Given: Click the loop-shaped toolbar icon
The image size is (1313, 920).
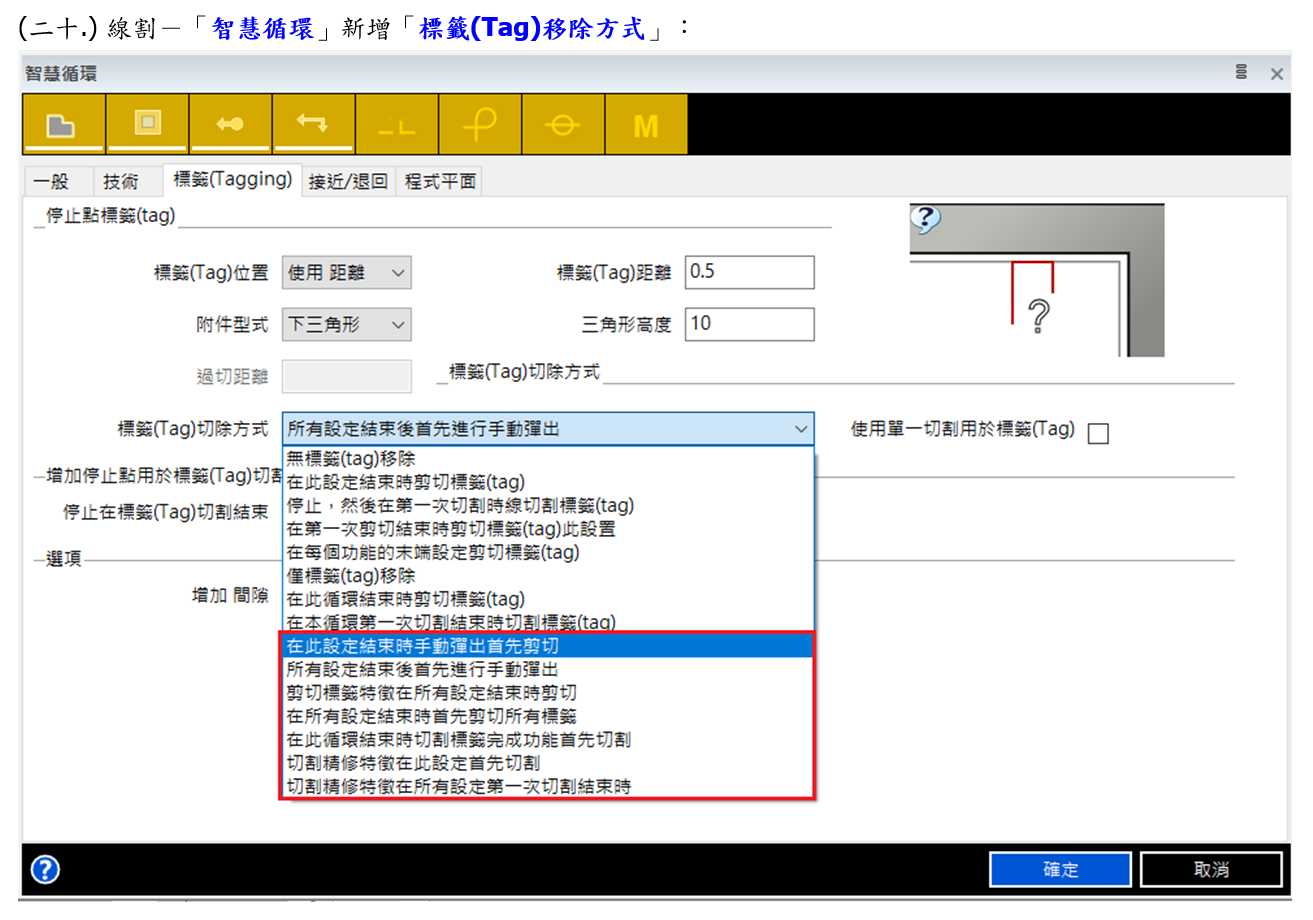Looking at the screenshot, I should tap(480, 124).
